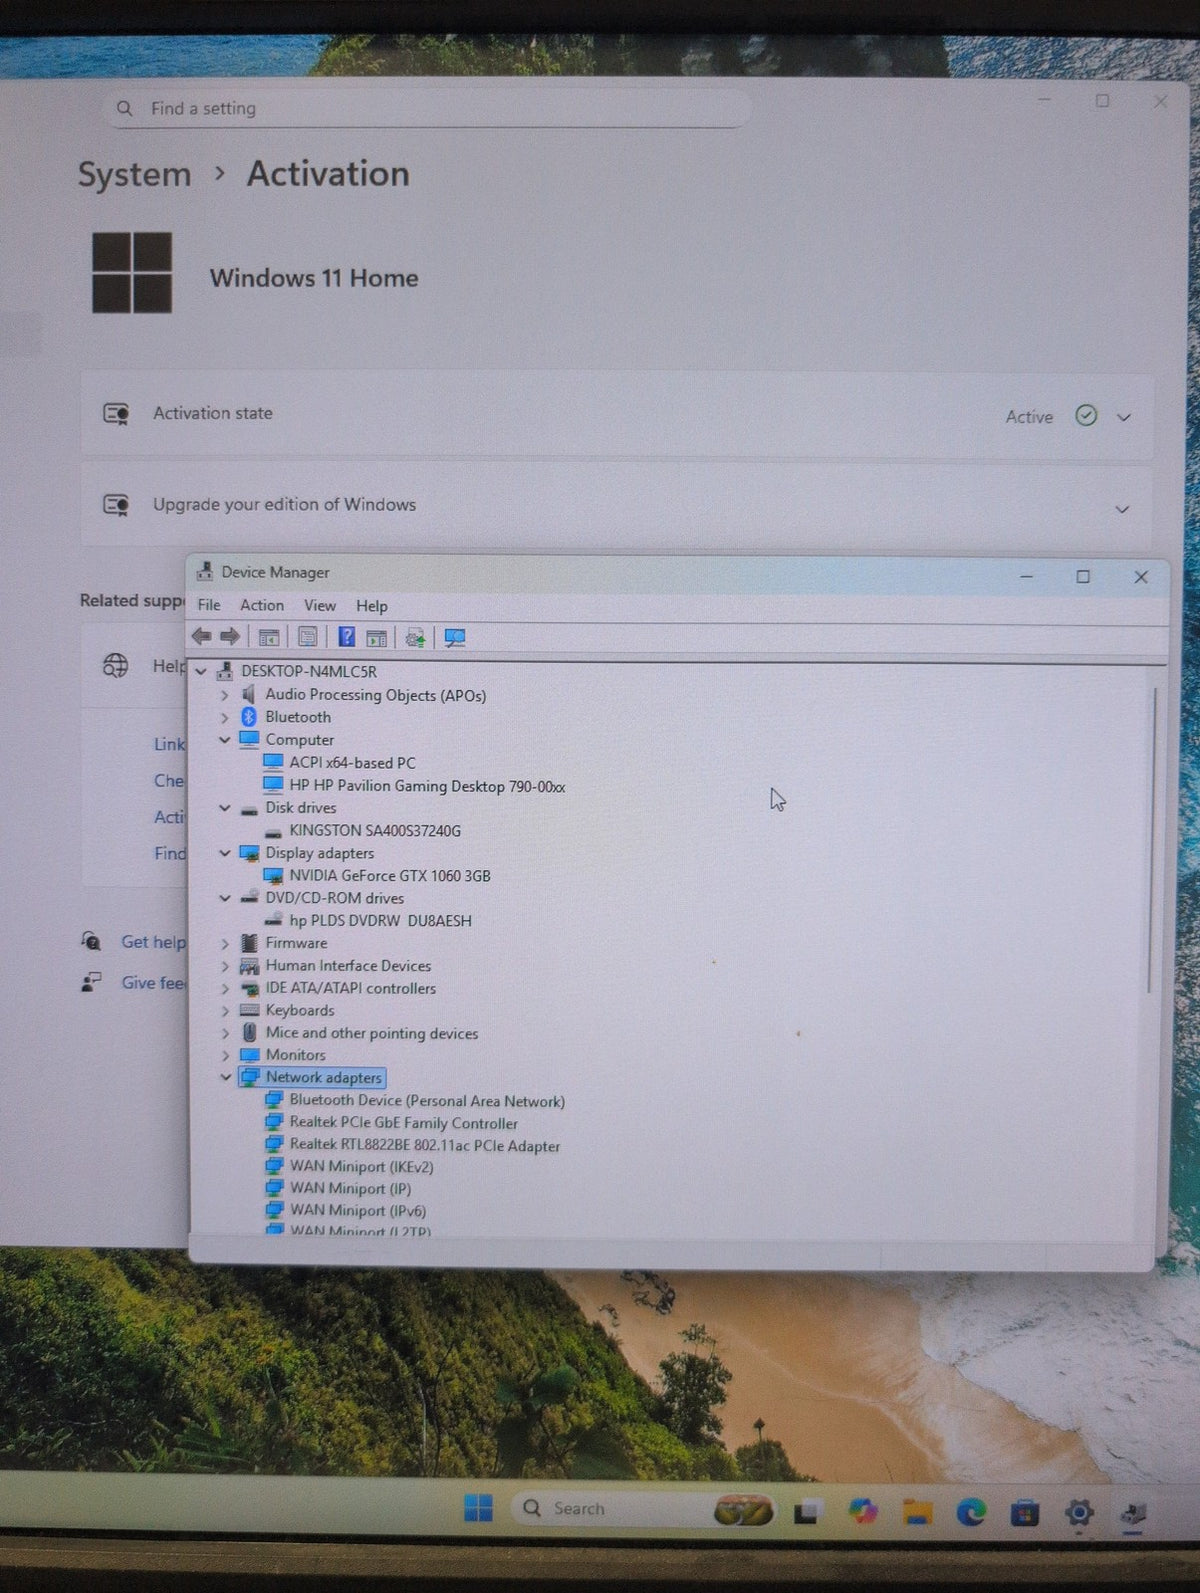Viewport: 1200px width, 1593px height.
Task: Click the System breadcrumb in Settings
Action: [x=134, y=174]
